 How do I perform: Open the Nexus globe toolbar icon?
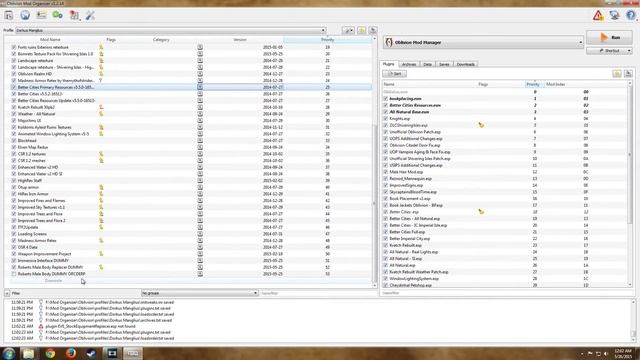[25, 16]
